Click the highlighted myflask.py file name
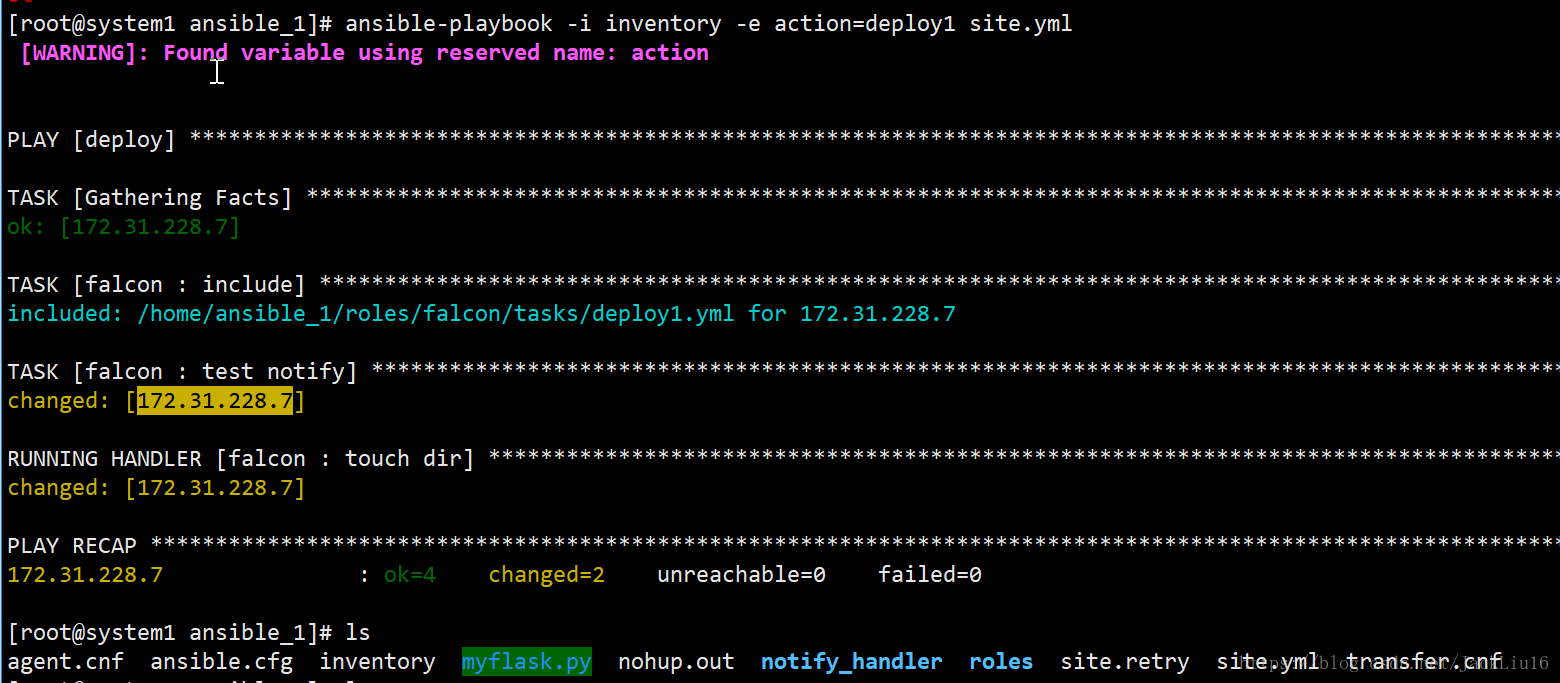This screenshot has width=1560, height=683. (x=527, y=662)
